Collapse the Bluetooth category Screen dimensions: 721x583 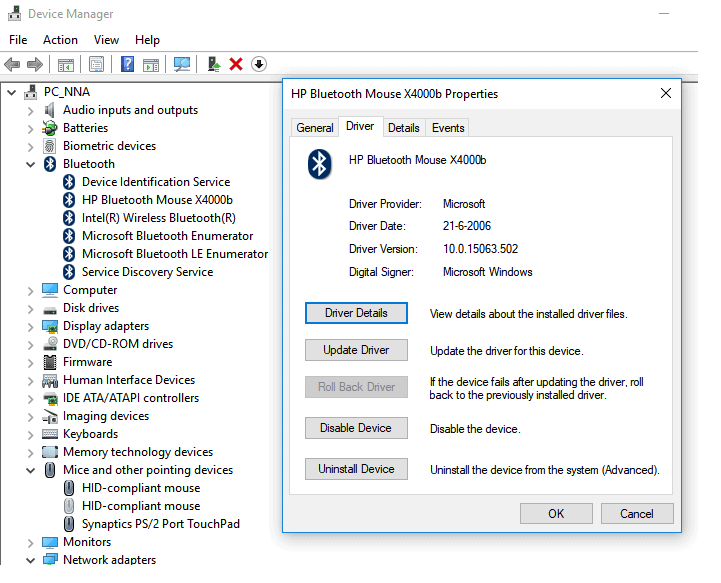click(x=30, y=164)
